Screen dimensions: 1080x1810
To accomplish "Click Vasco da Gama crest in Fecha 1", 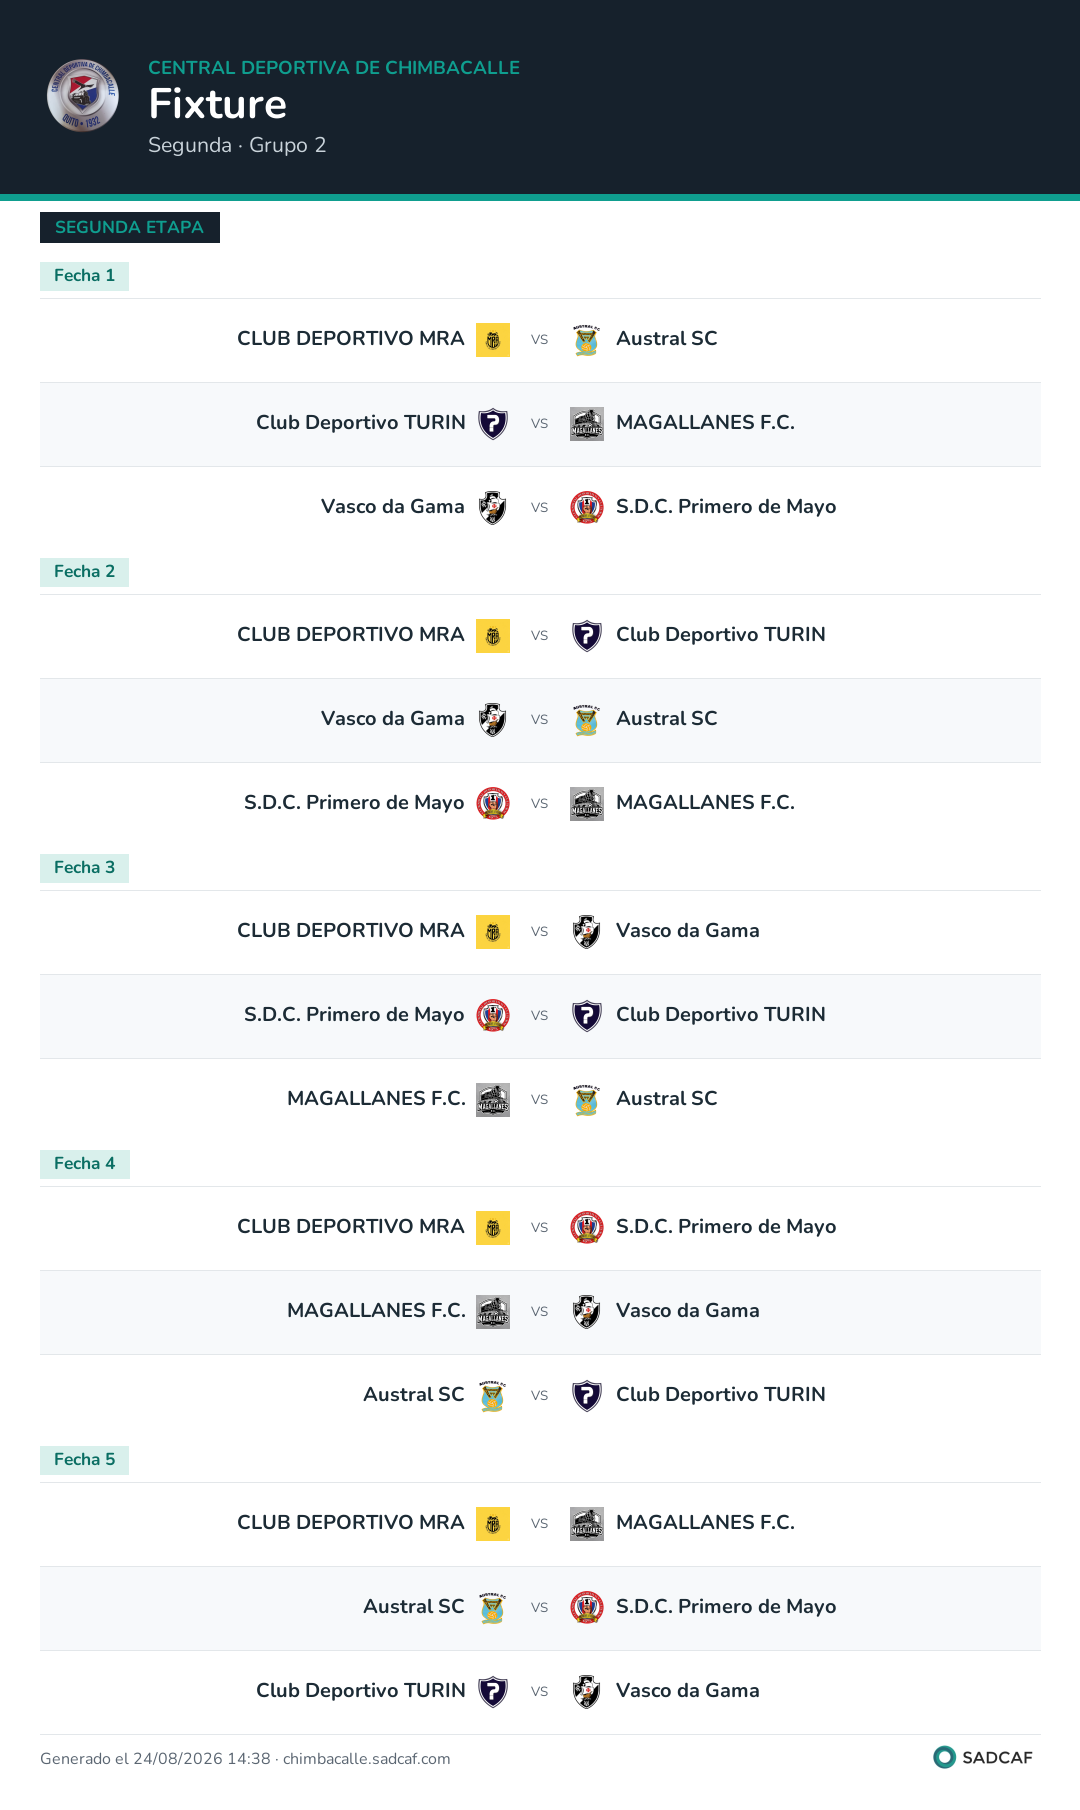I will click(x=493, y=508).
